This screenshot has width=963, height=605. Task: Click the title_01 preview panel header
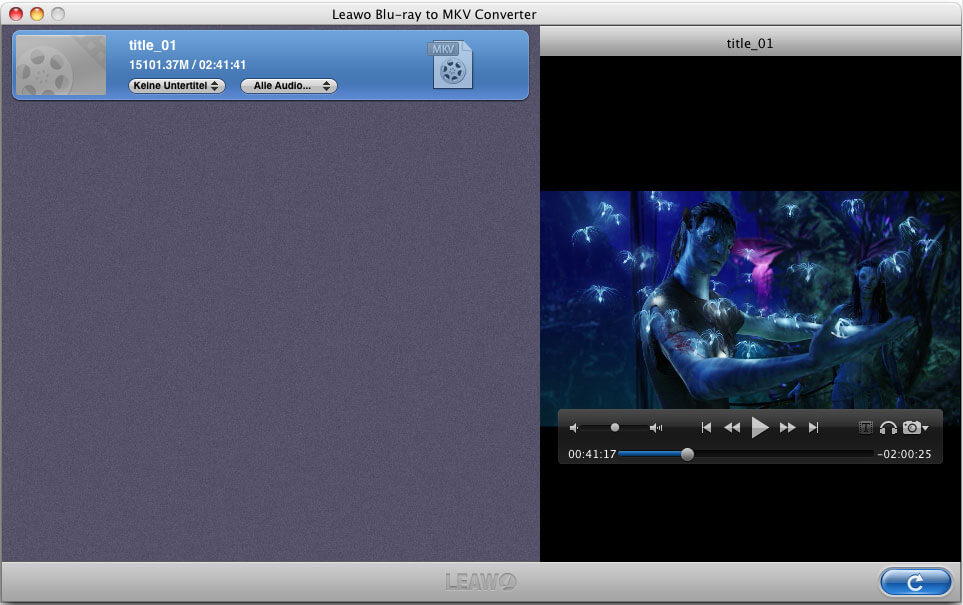pos(751,43)
